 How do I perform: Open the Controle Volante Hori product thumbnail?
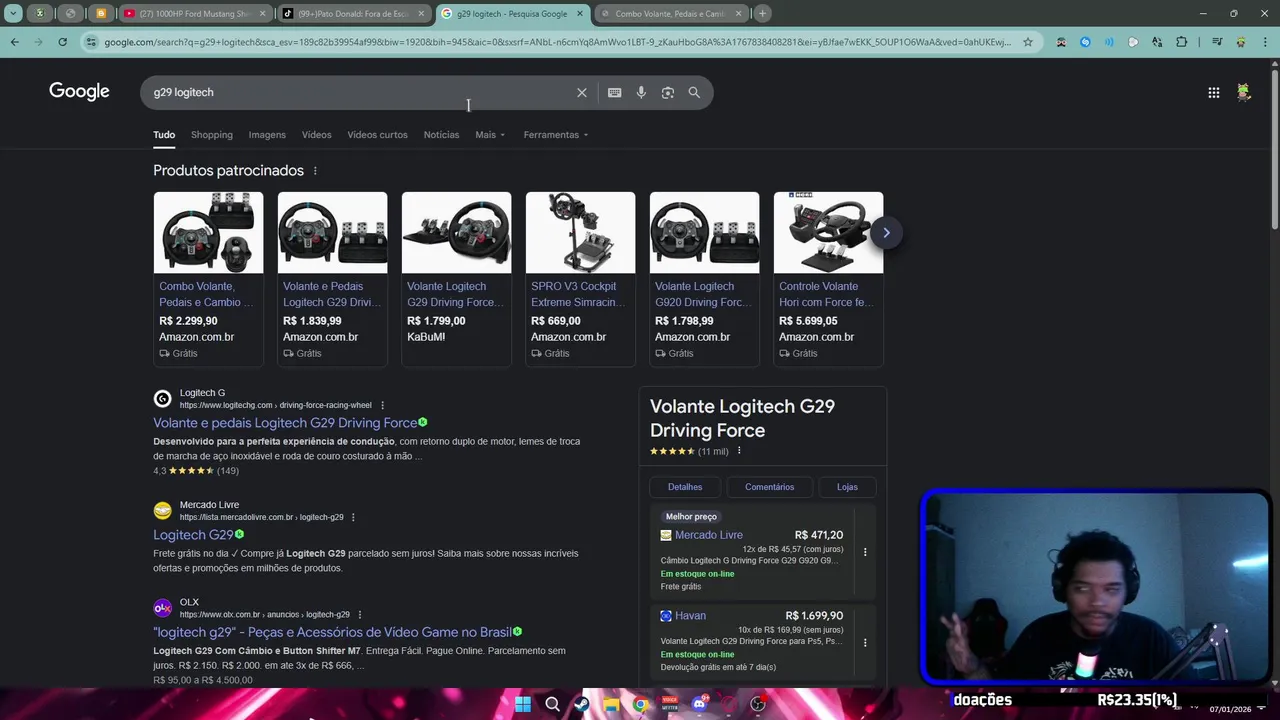tap(828, 233)
